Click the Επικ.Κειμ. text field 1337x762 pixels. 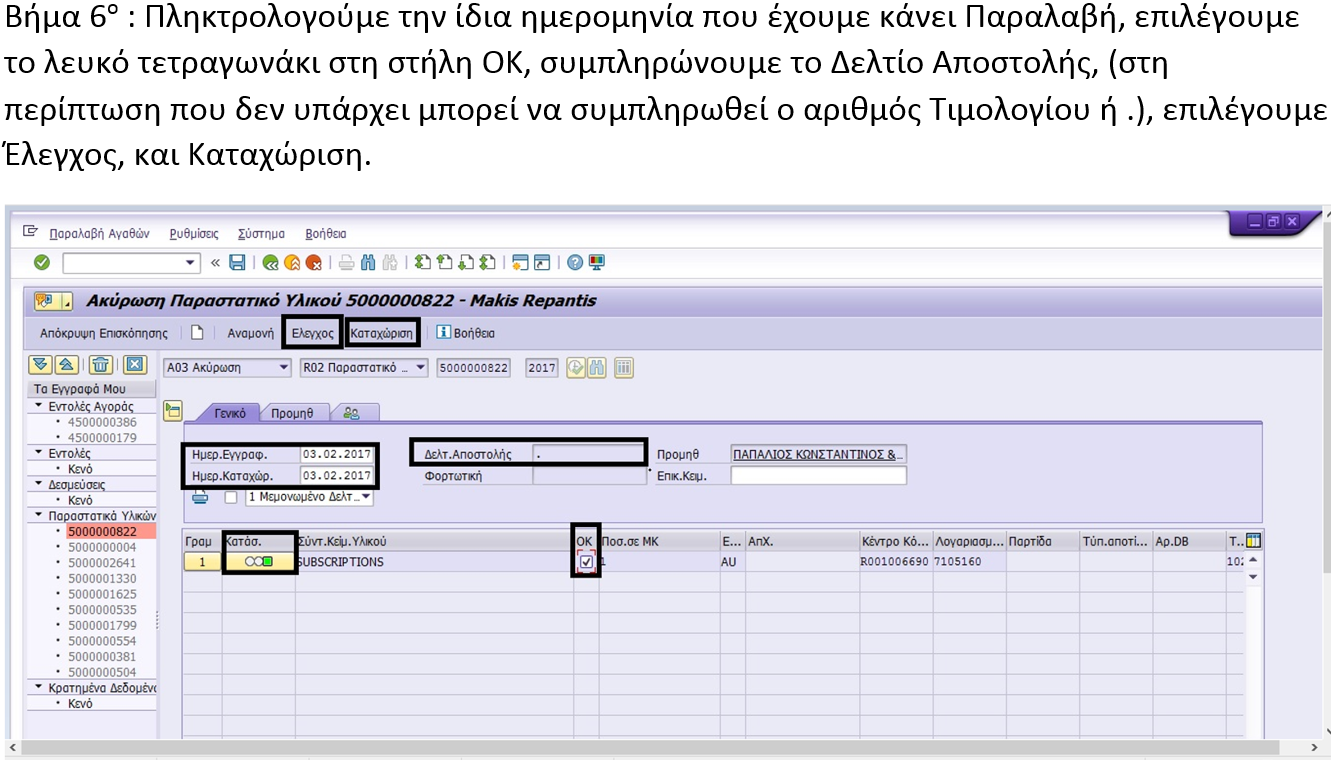pyautogui.click(x=818, y=476)
